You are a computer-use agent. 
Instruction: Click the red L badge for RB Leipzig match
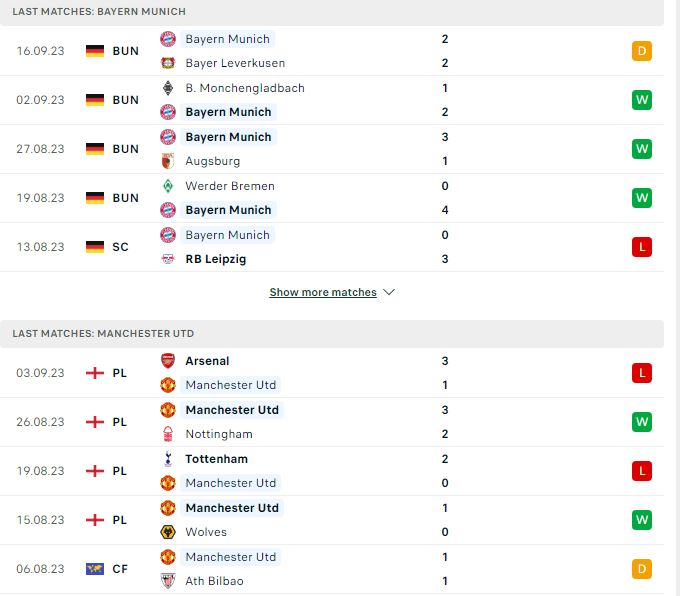[x=642, y=247]
